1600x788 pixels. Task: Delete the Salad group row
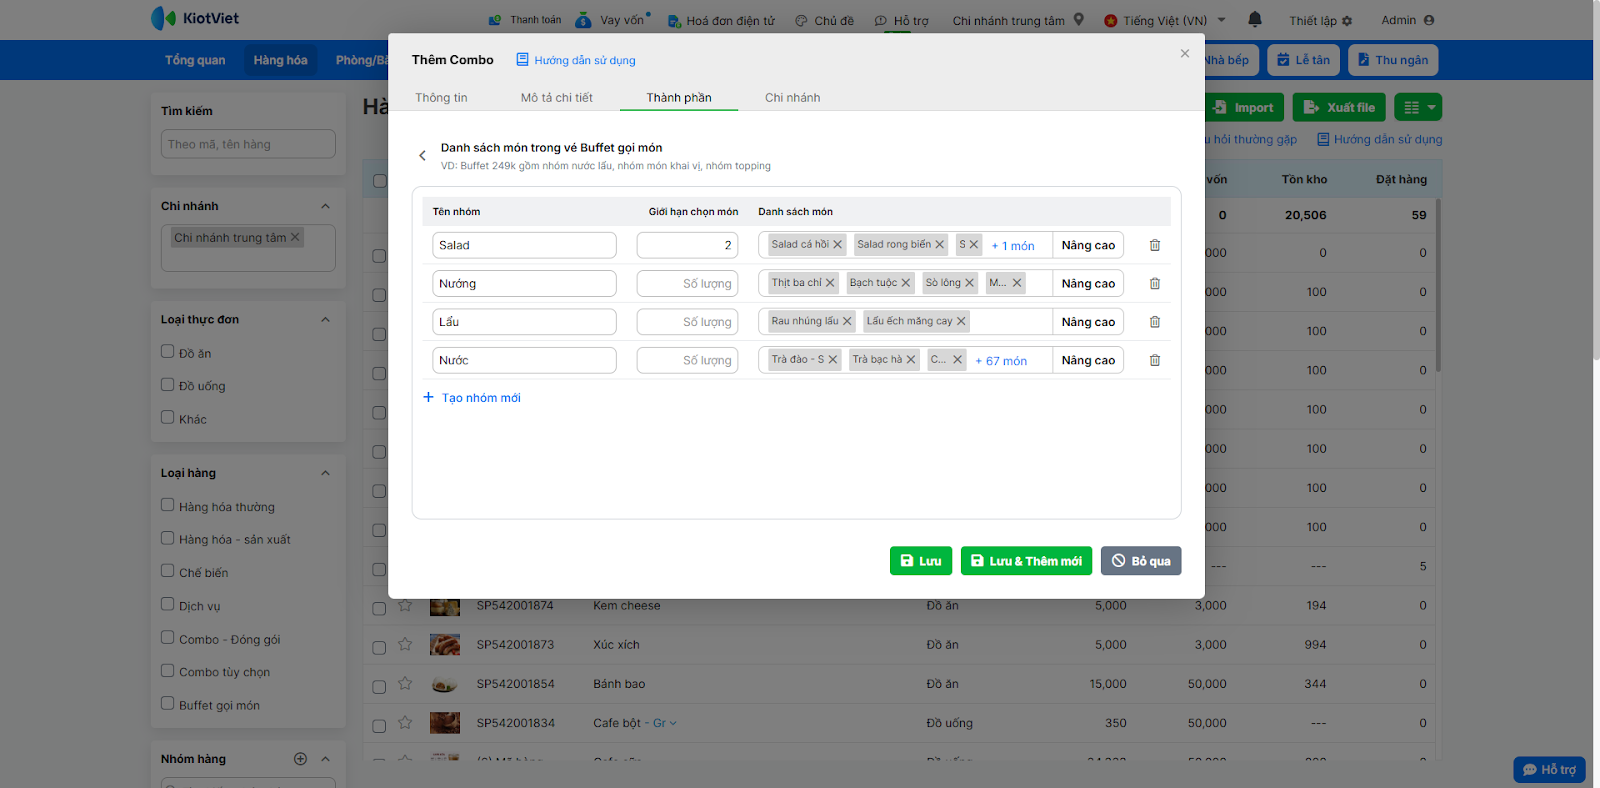coord(1155,245)
